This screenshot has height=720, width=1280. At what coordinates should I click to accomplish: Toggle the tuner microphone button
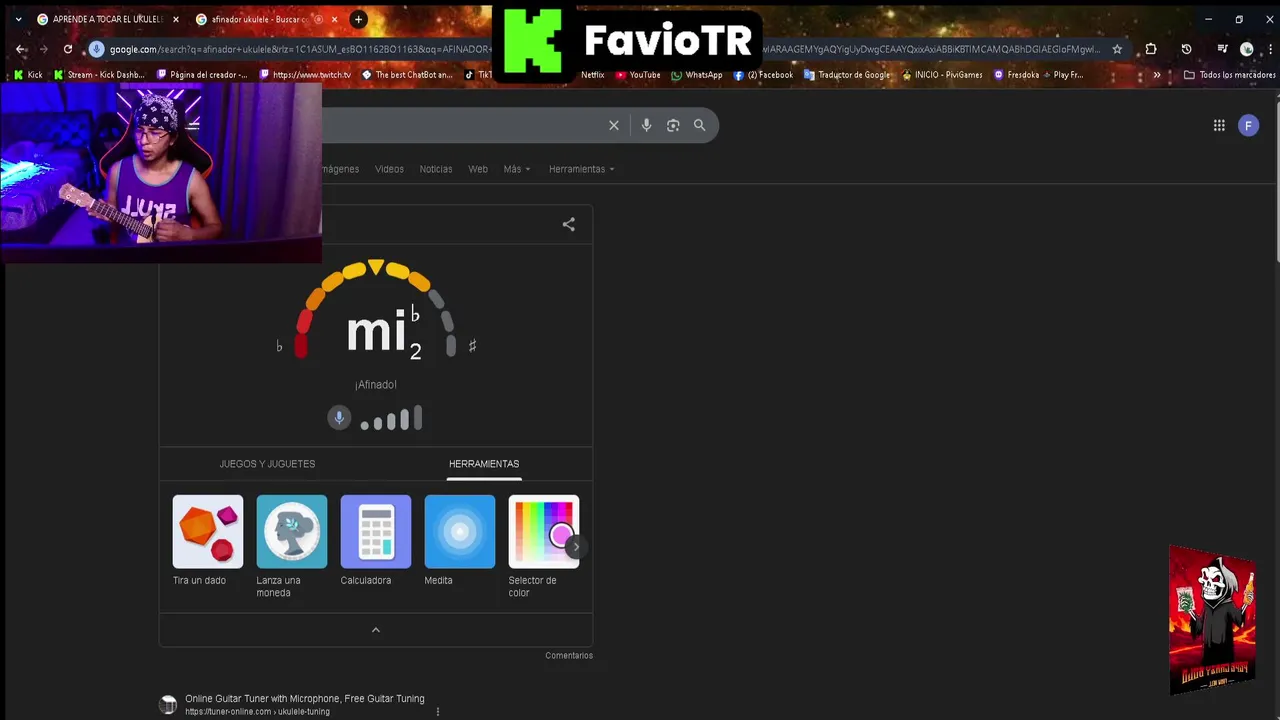339,418
